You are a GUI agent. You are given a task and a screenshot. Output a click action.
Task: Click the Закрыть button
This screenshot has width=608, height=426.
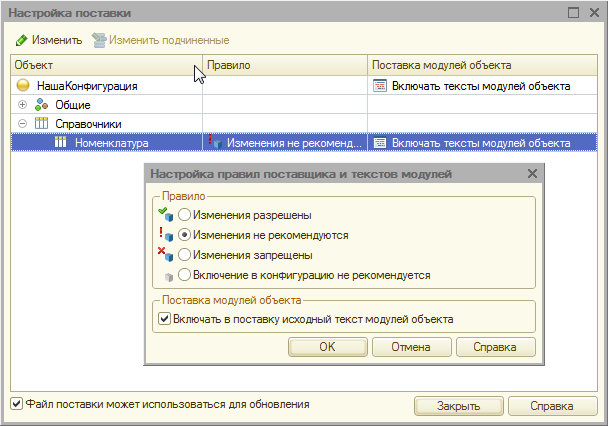459,405
